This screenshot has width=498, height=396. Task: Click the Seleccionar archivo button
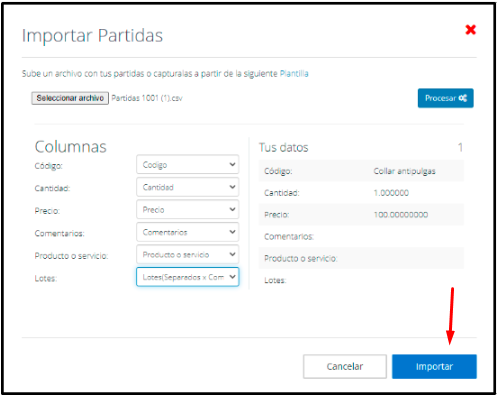70,98
